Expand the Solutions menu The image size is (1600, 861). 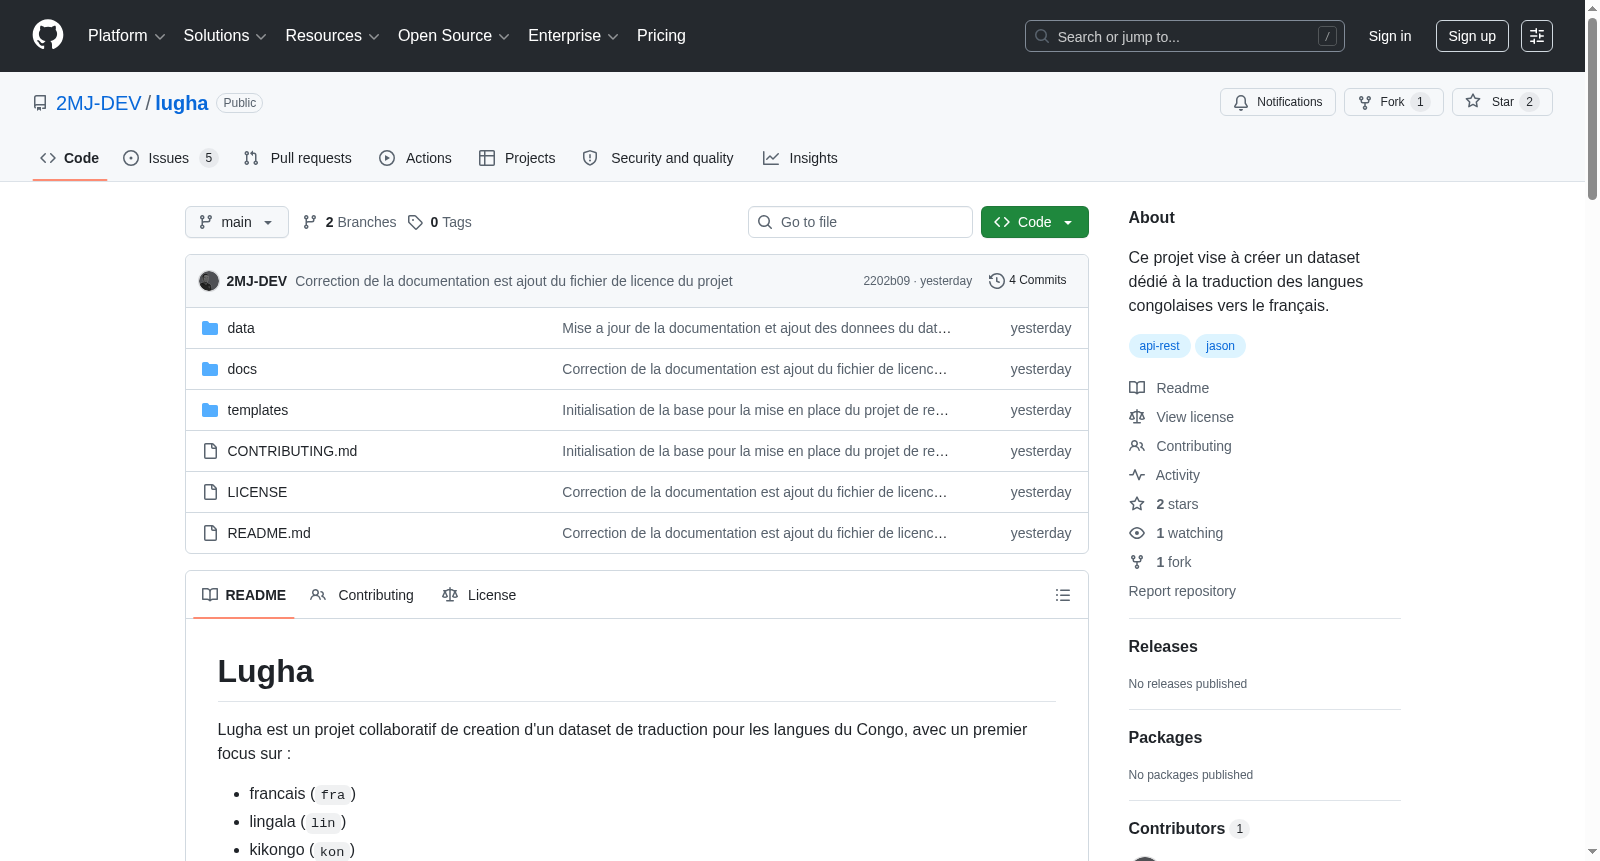(x=225, y=36)
